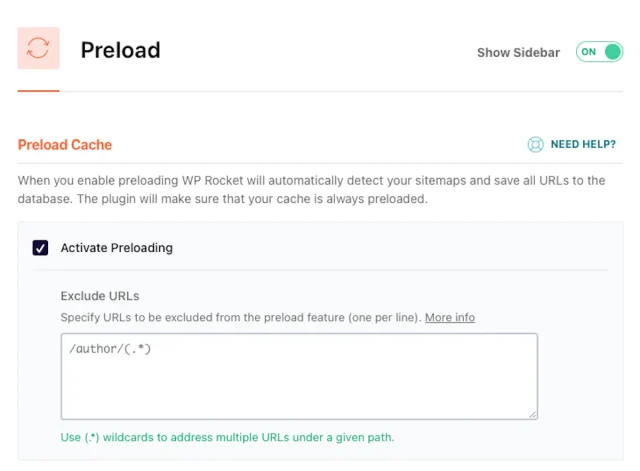The height and width of the screenshot is (471, 640).
Task: Click the green knob of the sidebar switch
Action: pos(612,52)
